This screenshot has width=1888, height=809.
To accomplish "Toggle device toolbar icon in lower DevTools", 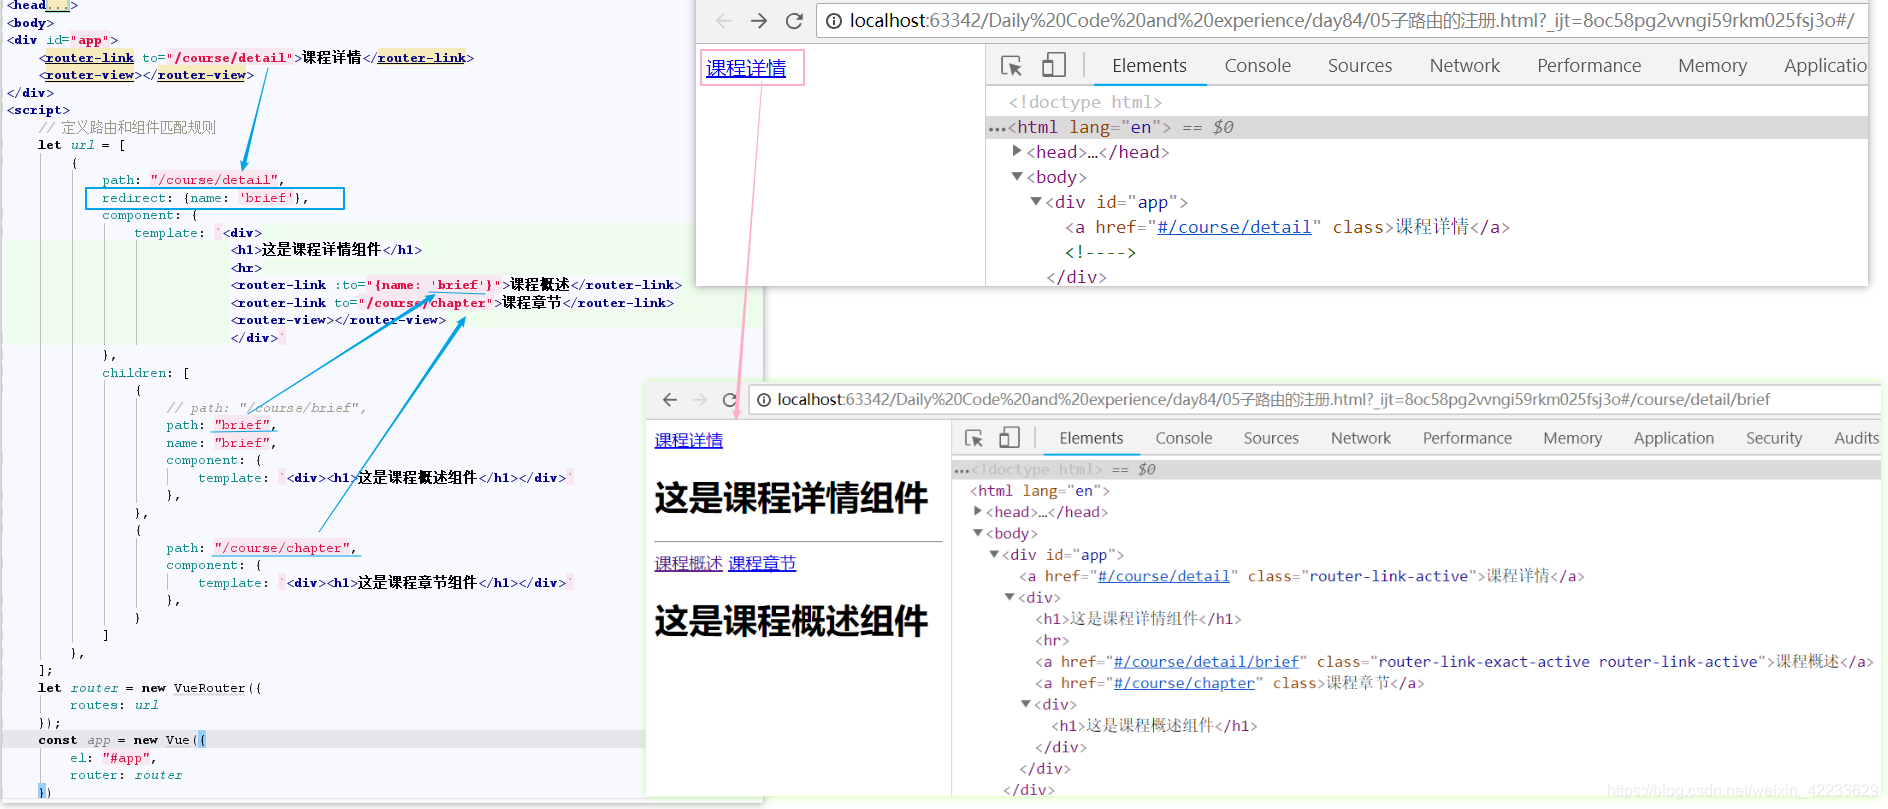I will coord(1010,438).
